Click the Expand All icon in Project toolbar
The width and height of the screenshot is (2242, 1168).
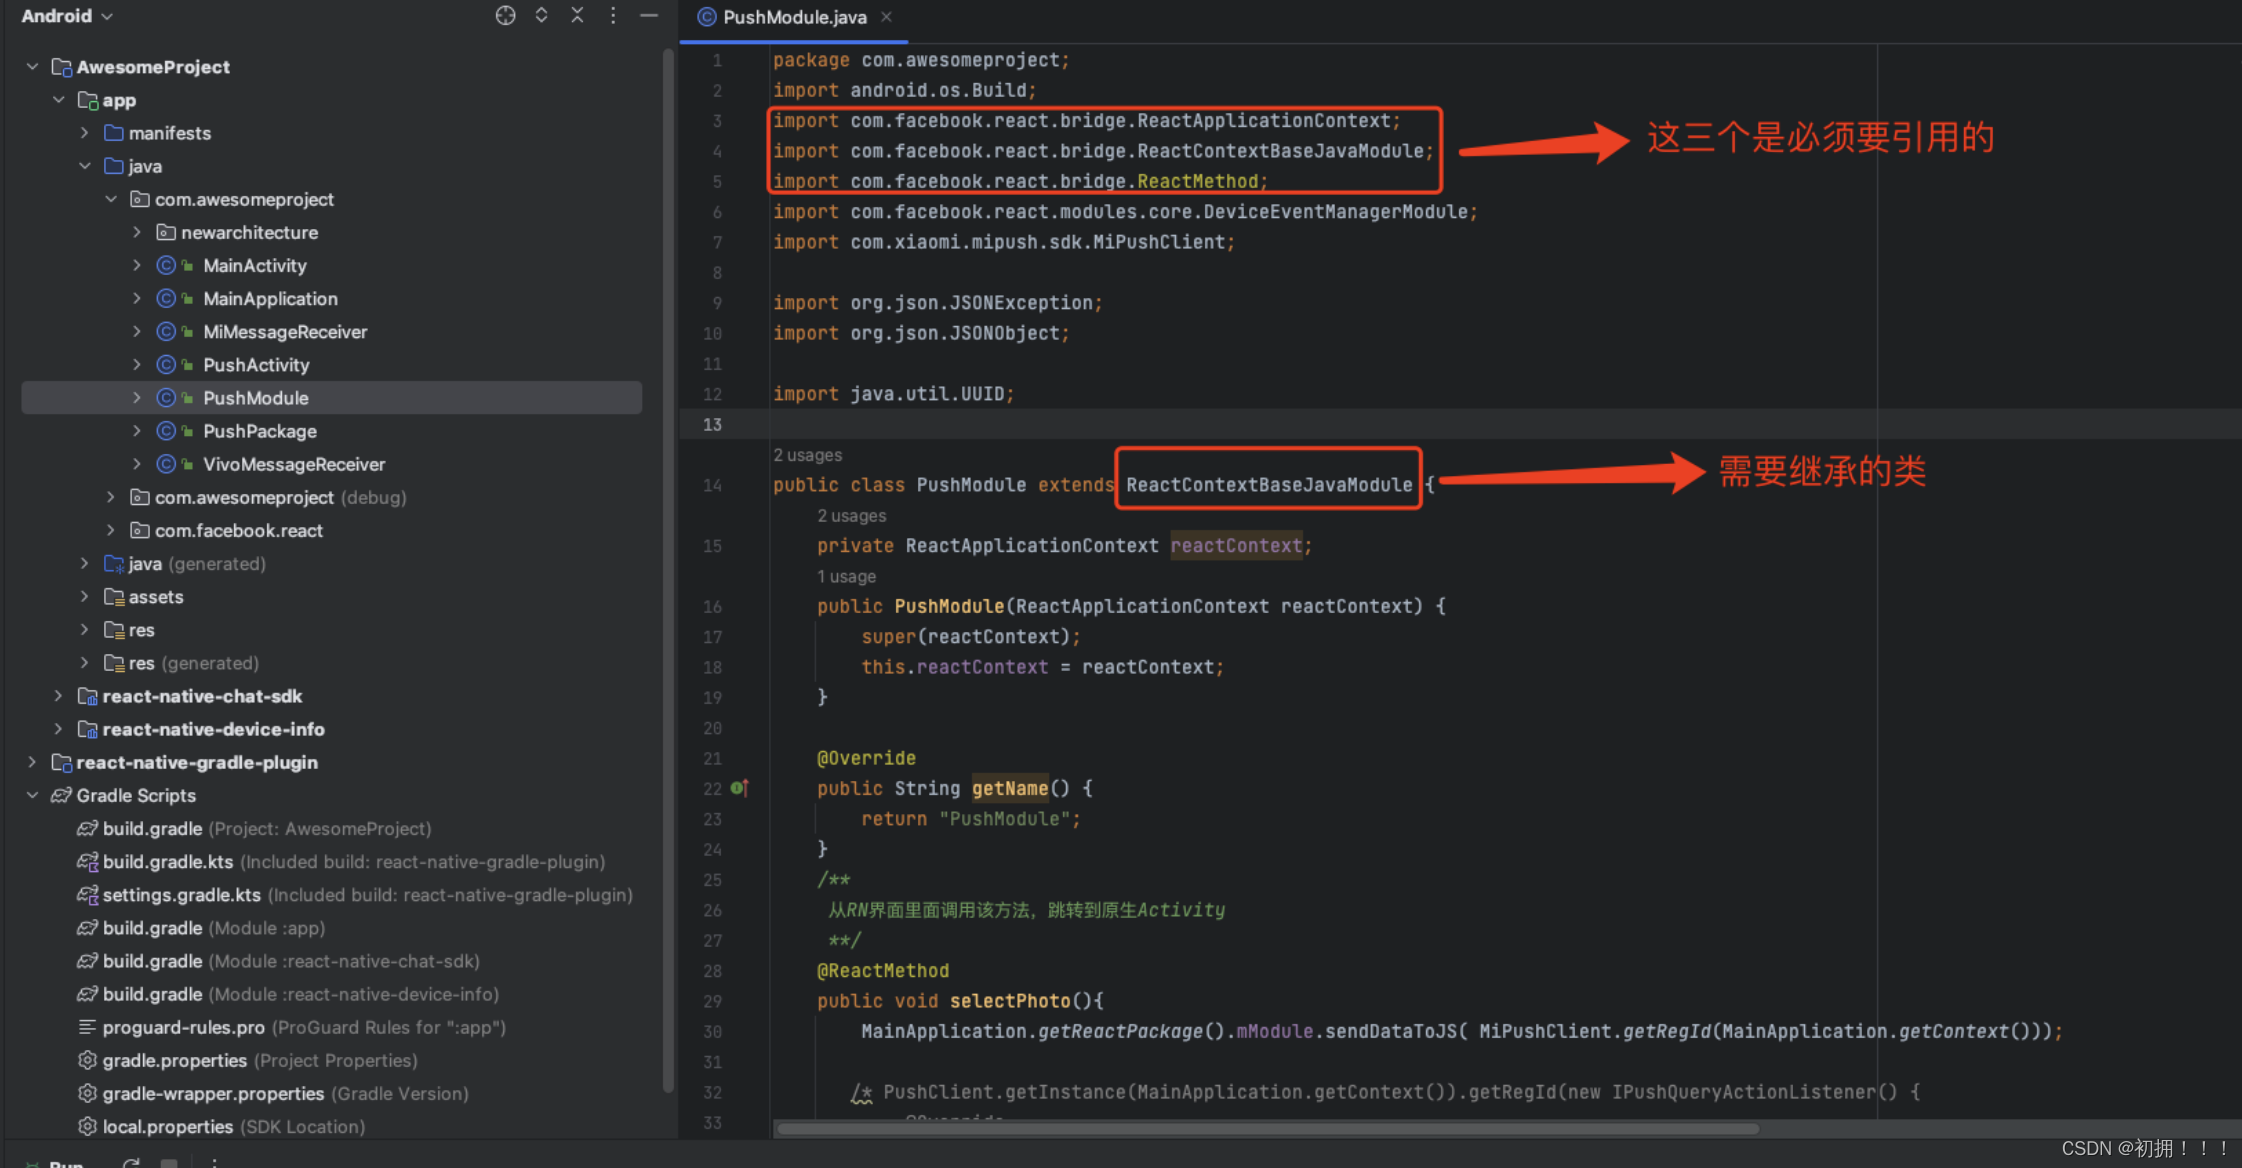coord(541,15)
